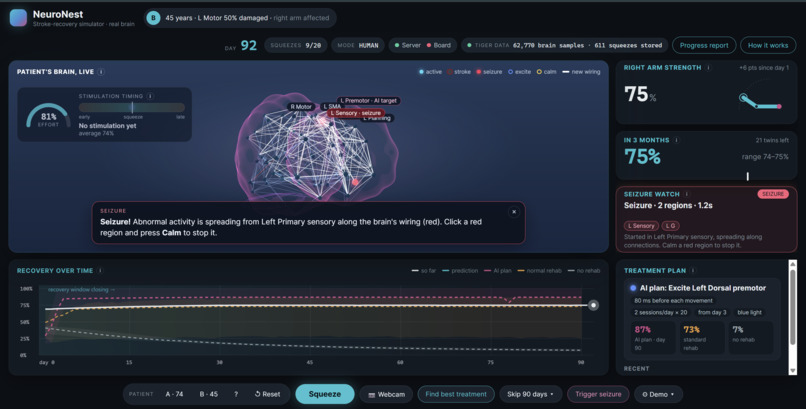Viewport: 806px width, 409px height.
Task: Click the Trigger seizure button
Action: coord(598,394)
